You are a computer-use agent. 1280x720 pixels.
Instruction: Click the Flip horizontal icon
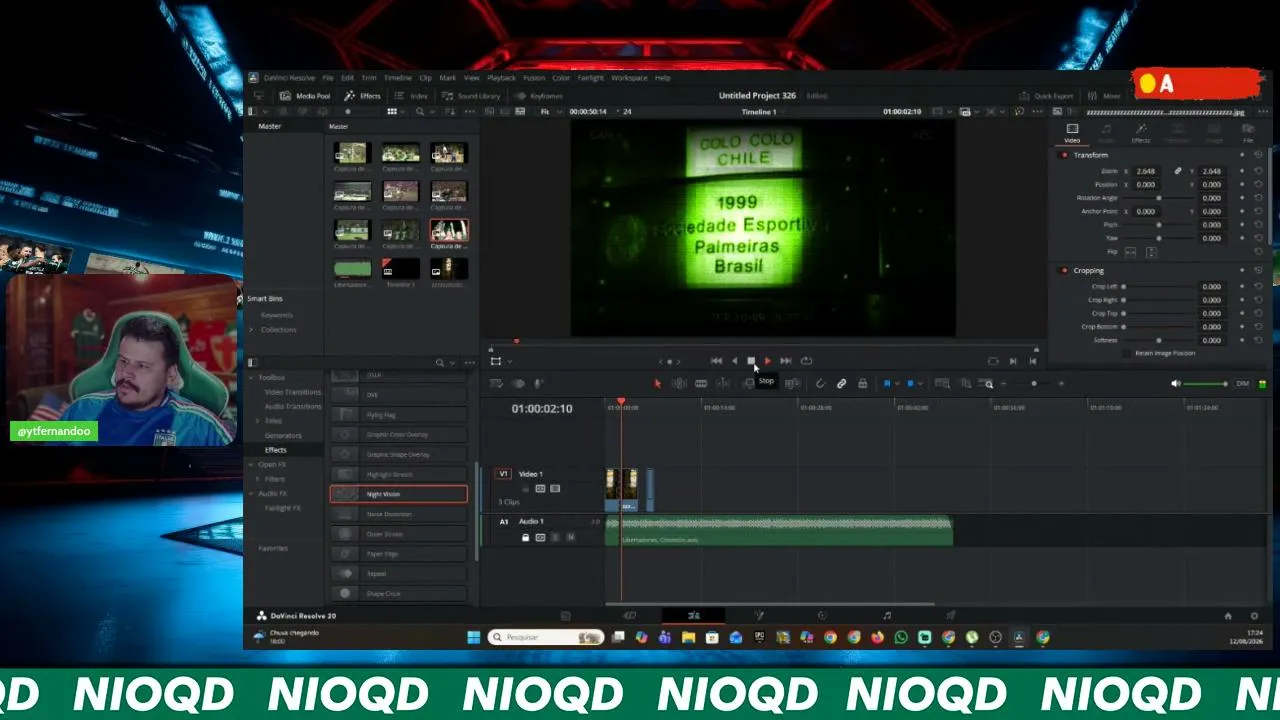(1131, 252)
